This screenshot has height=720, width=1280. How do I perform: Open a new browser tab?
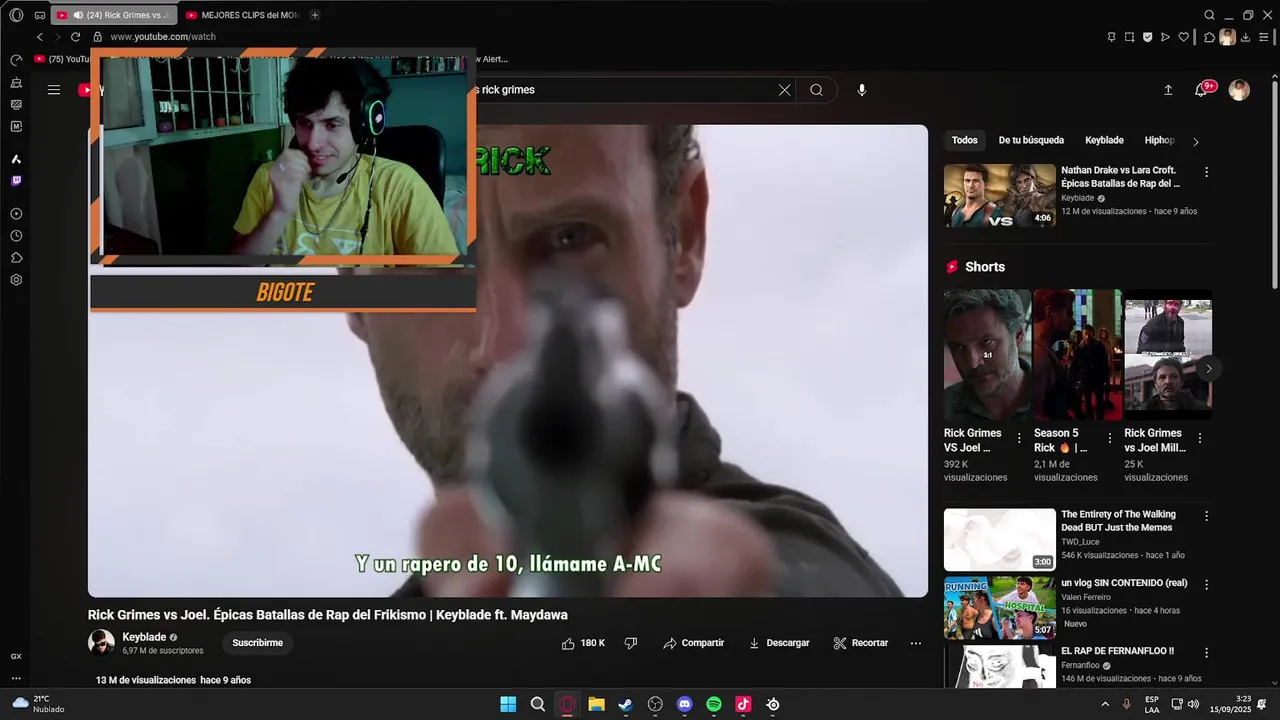coord(315,15)
